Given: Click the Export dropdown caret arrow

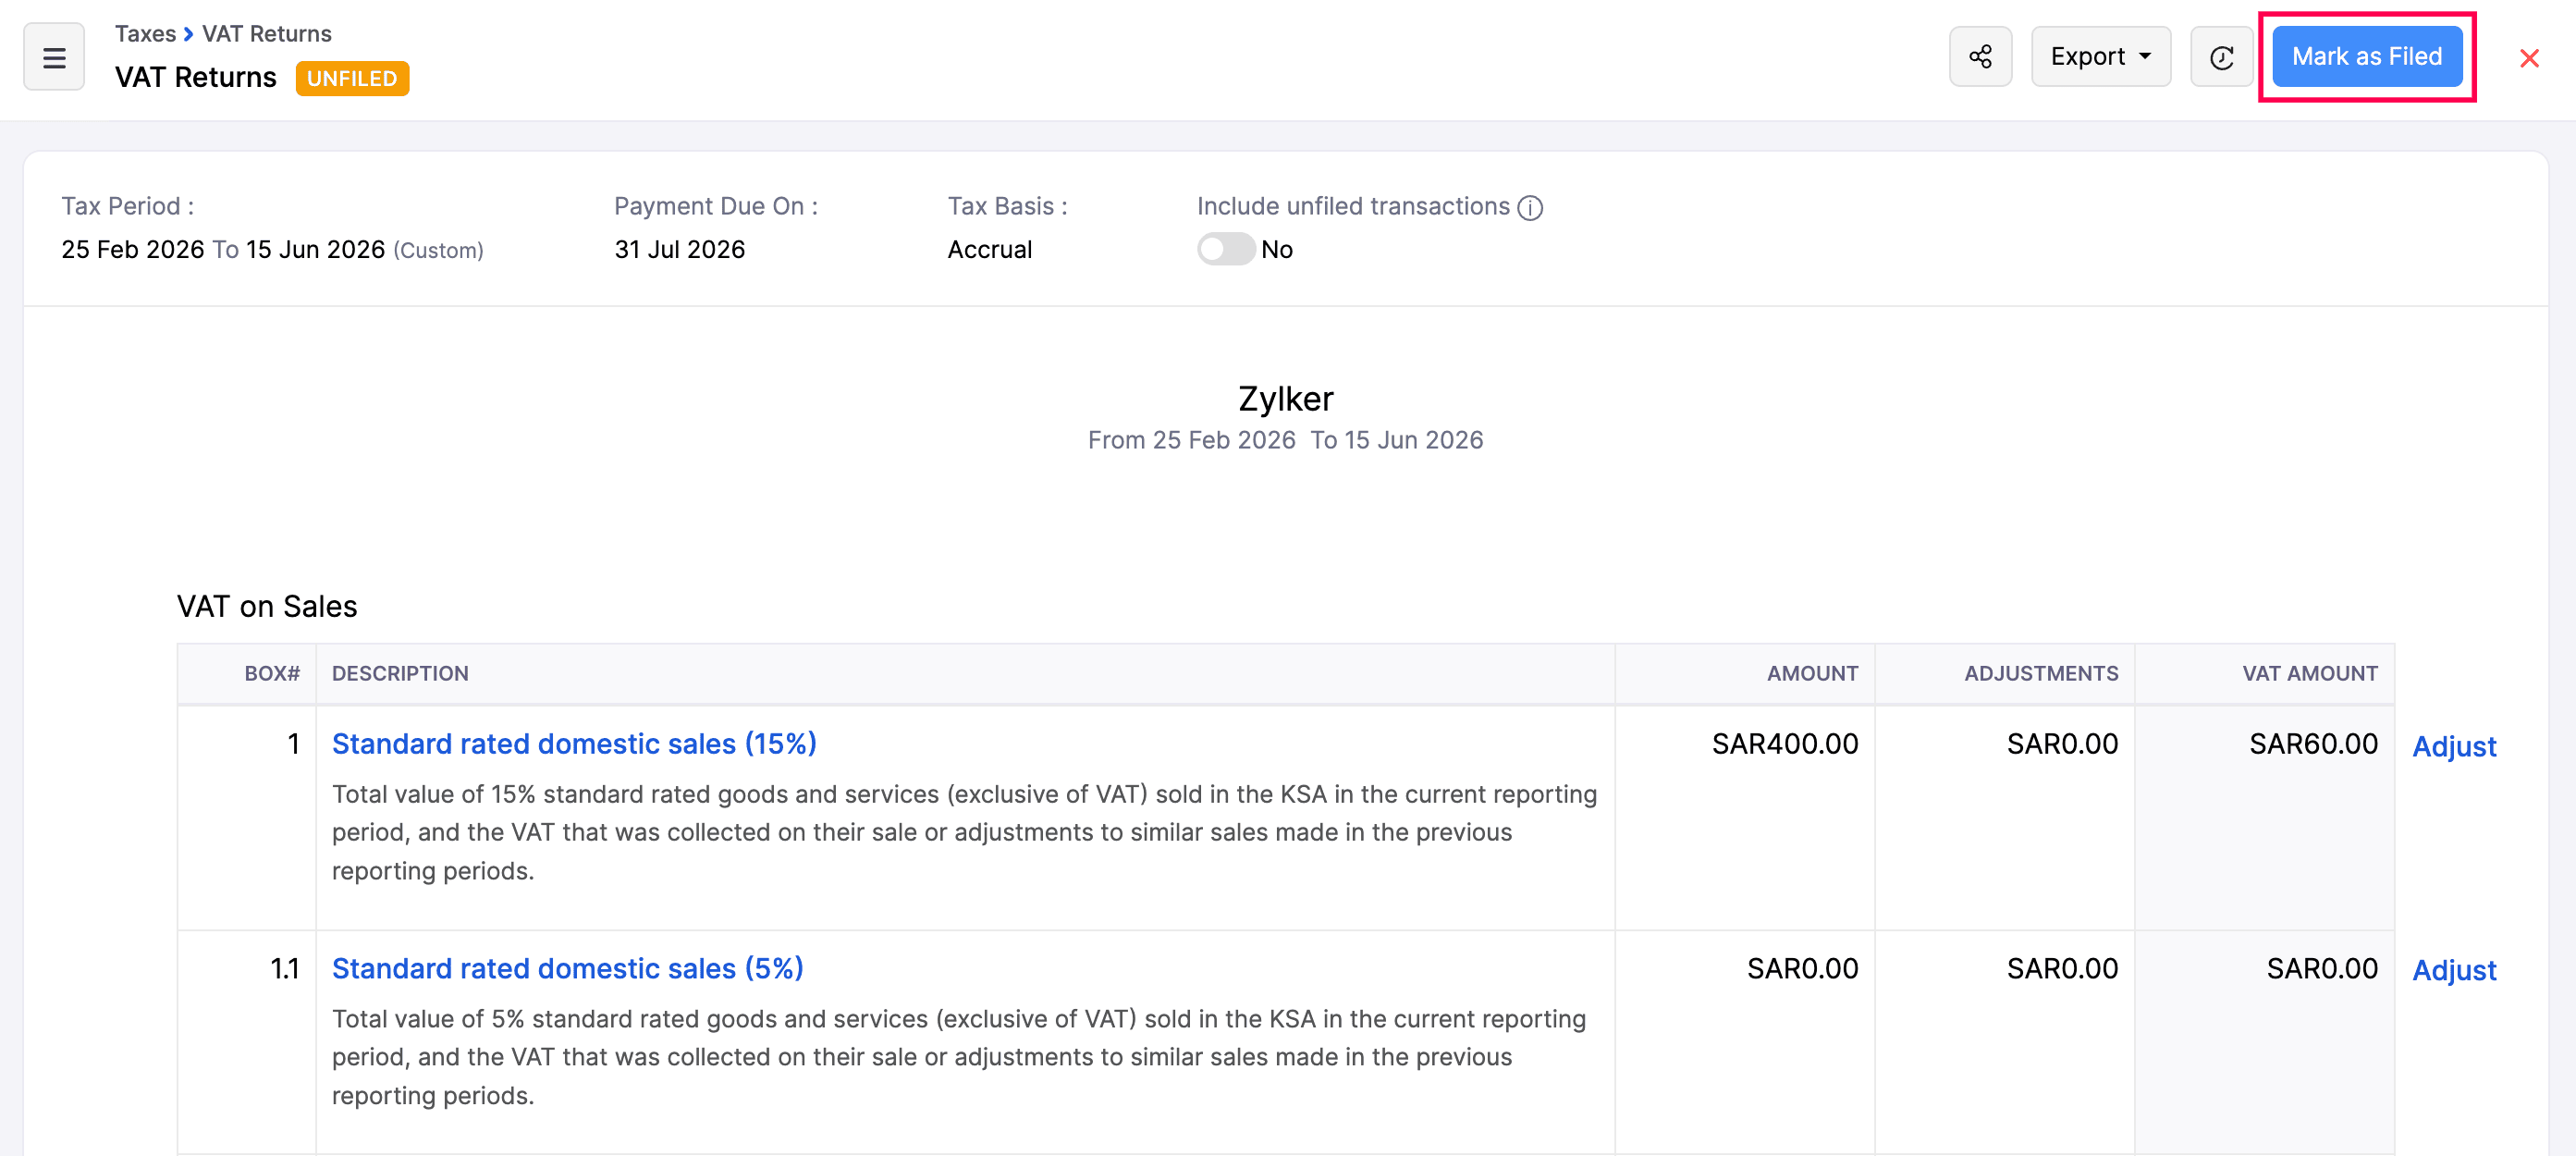Looking at the screenshot, I should [2145, 57].
